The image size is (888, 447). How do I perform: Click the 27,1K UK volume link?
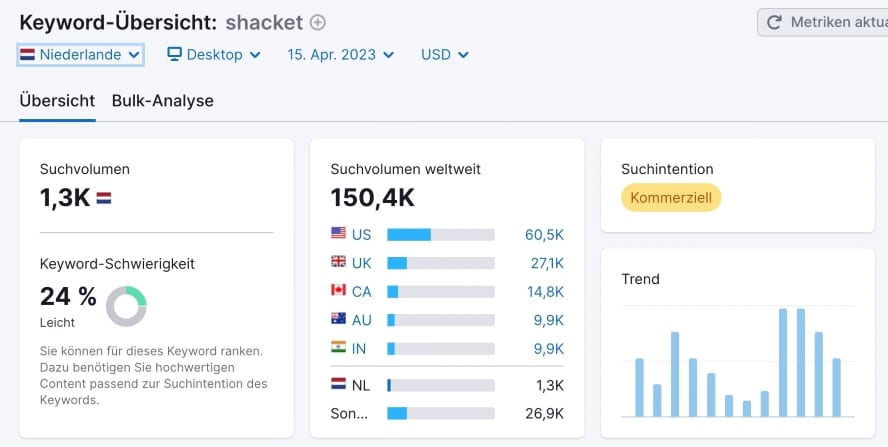(544, 263)
